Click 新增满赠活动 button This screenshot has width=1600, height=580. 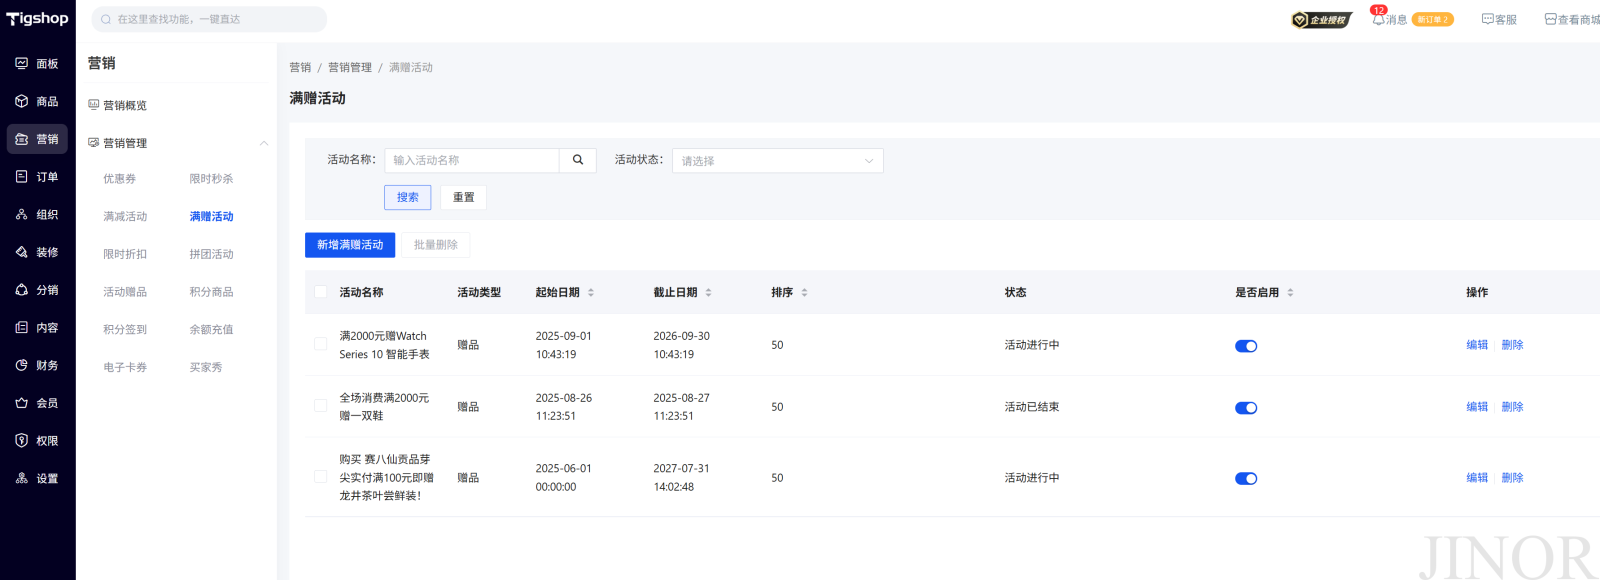click(x=350, y=245)
